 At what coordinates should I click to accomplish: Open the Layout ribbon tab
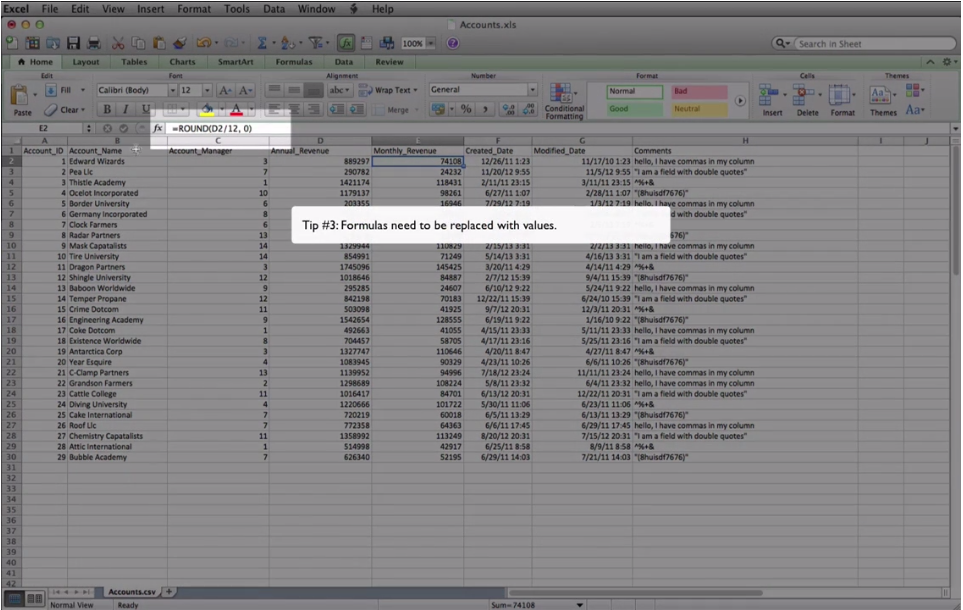(x=85, y=62)
